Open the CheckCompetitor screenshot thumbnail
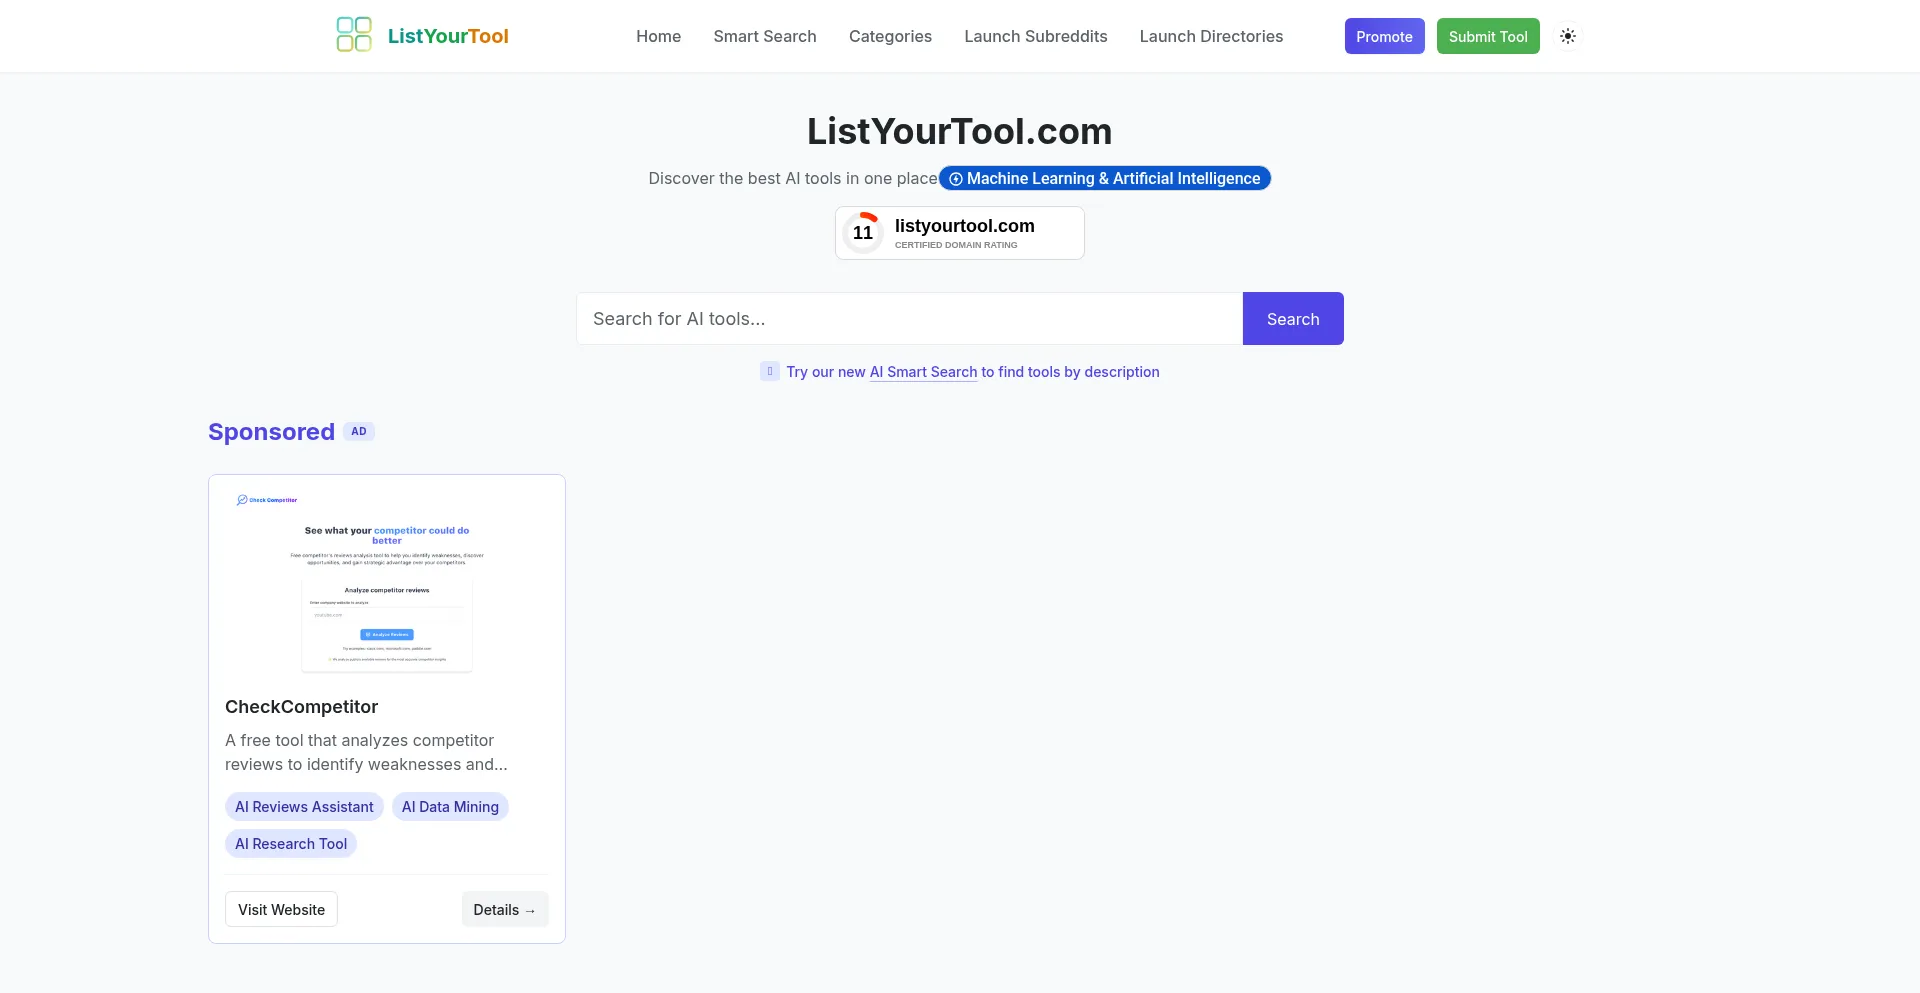 click(x=387, y=583)
